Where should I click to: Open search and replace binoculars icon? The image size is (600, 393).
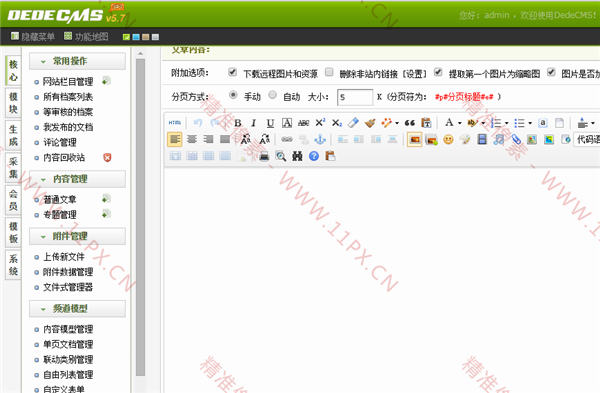[297, 156]
